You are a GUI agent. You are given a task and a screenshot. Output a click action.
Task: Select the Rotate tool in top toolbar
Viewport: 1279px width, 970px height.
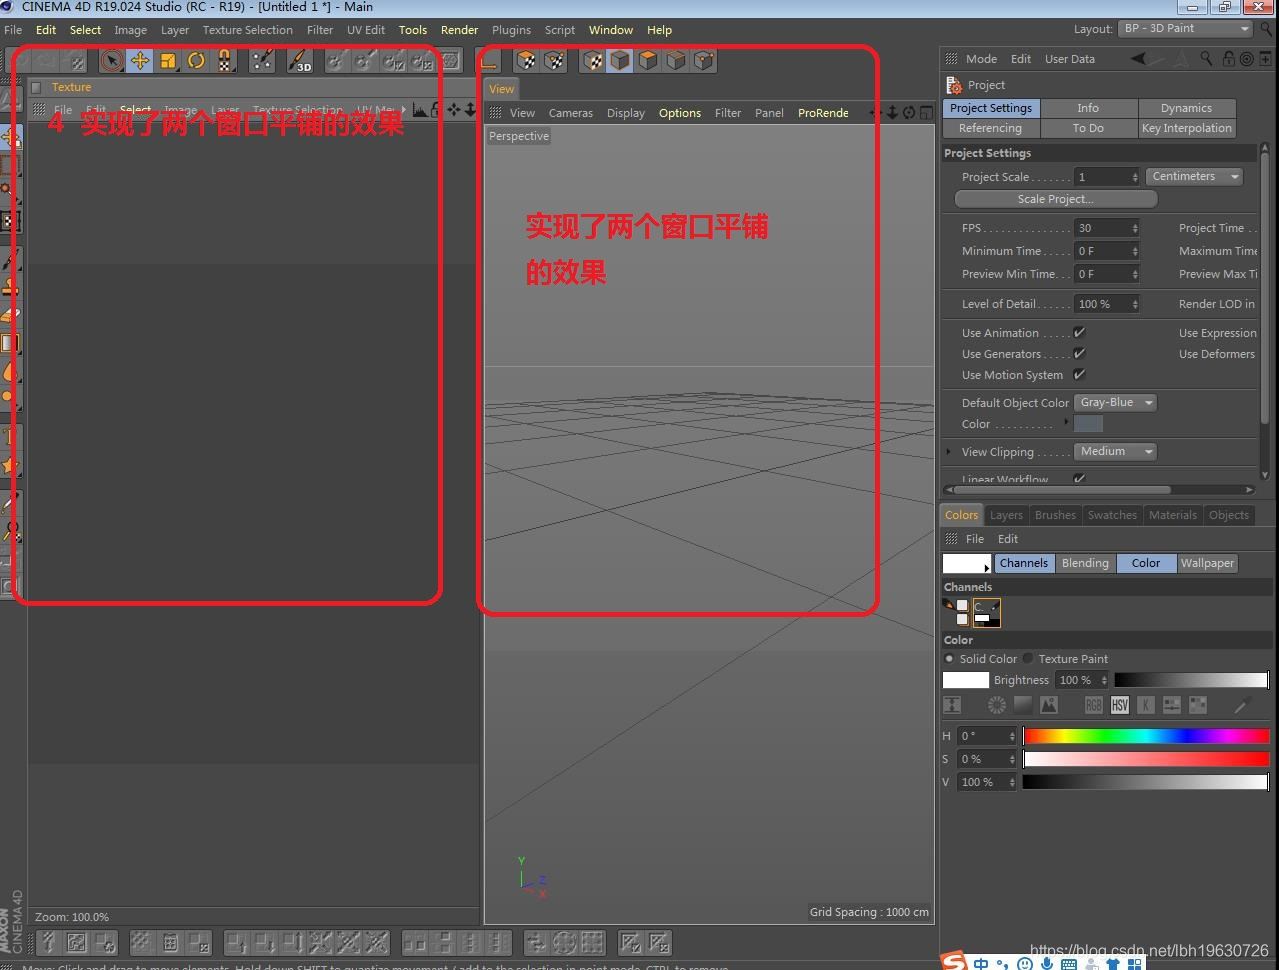tap(196, 61)
